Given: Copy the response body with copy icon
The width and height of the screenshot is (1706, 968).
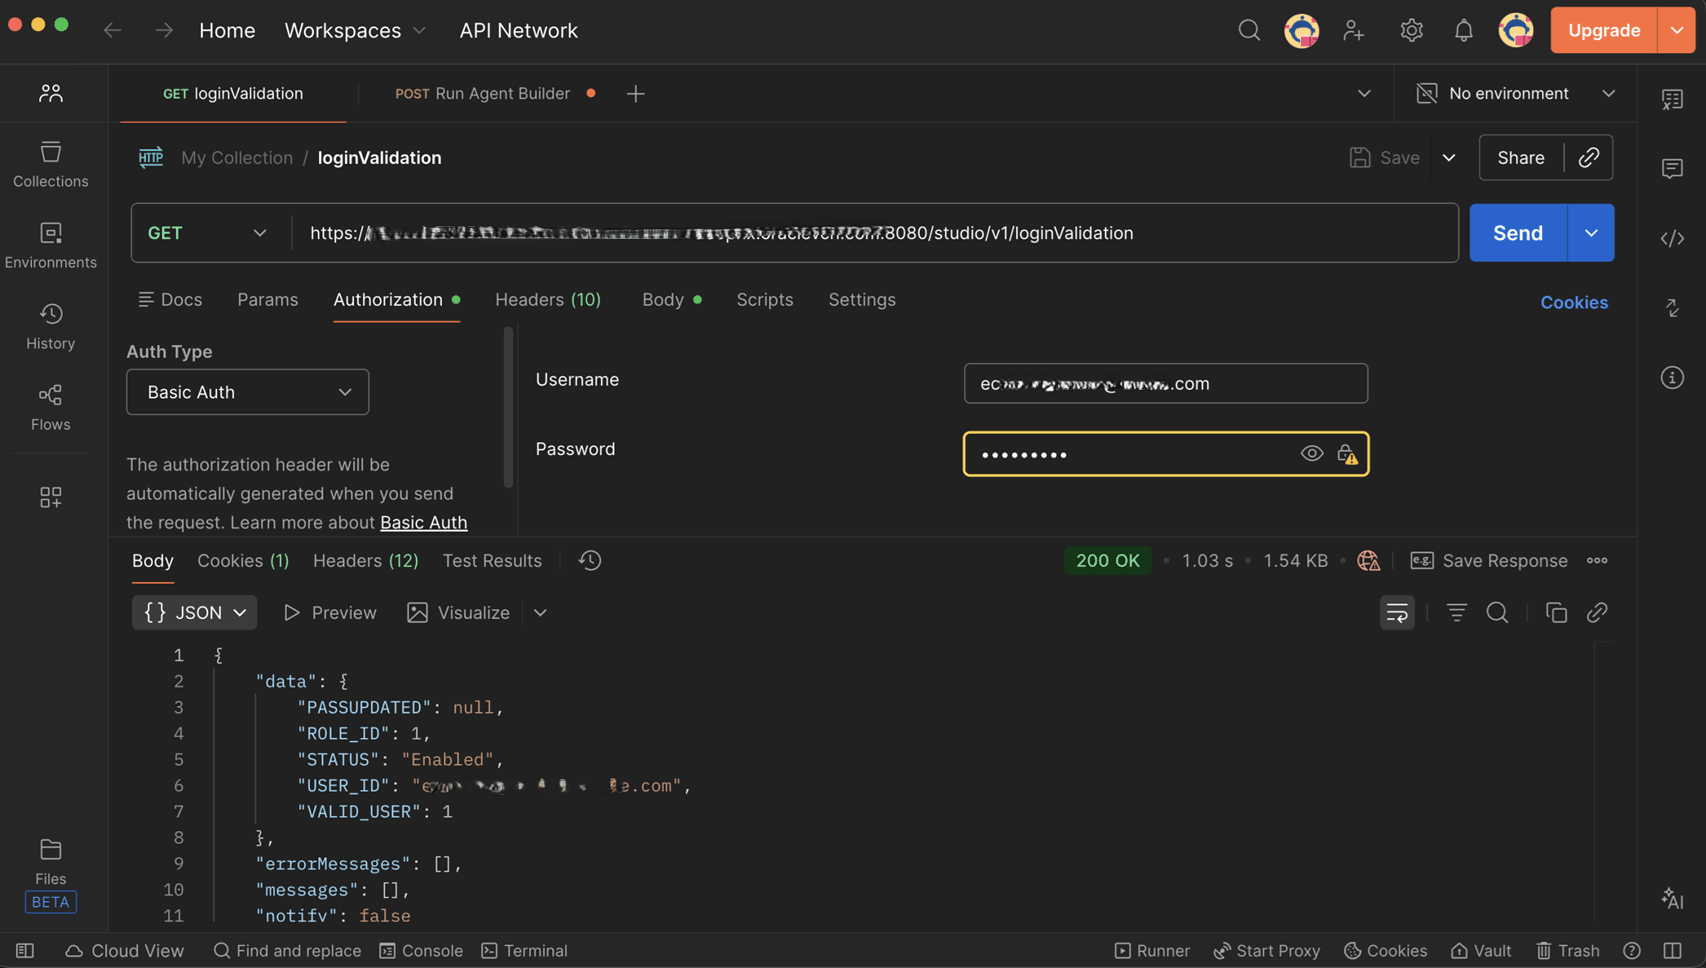Looking at the screenshot, I should [x=1556, y=612].
